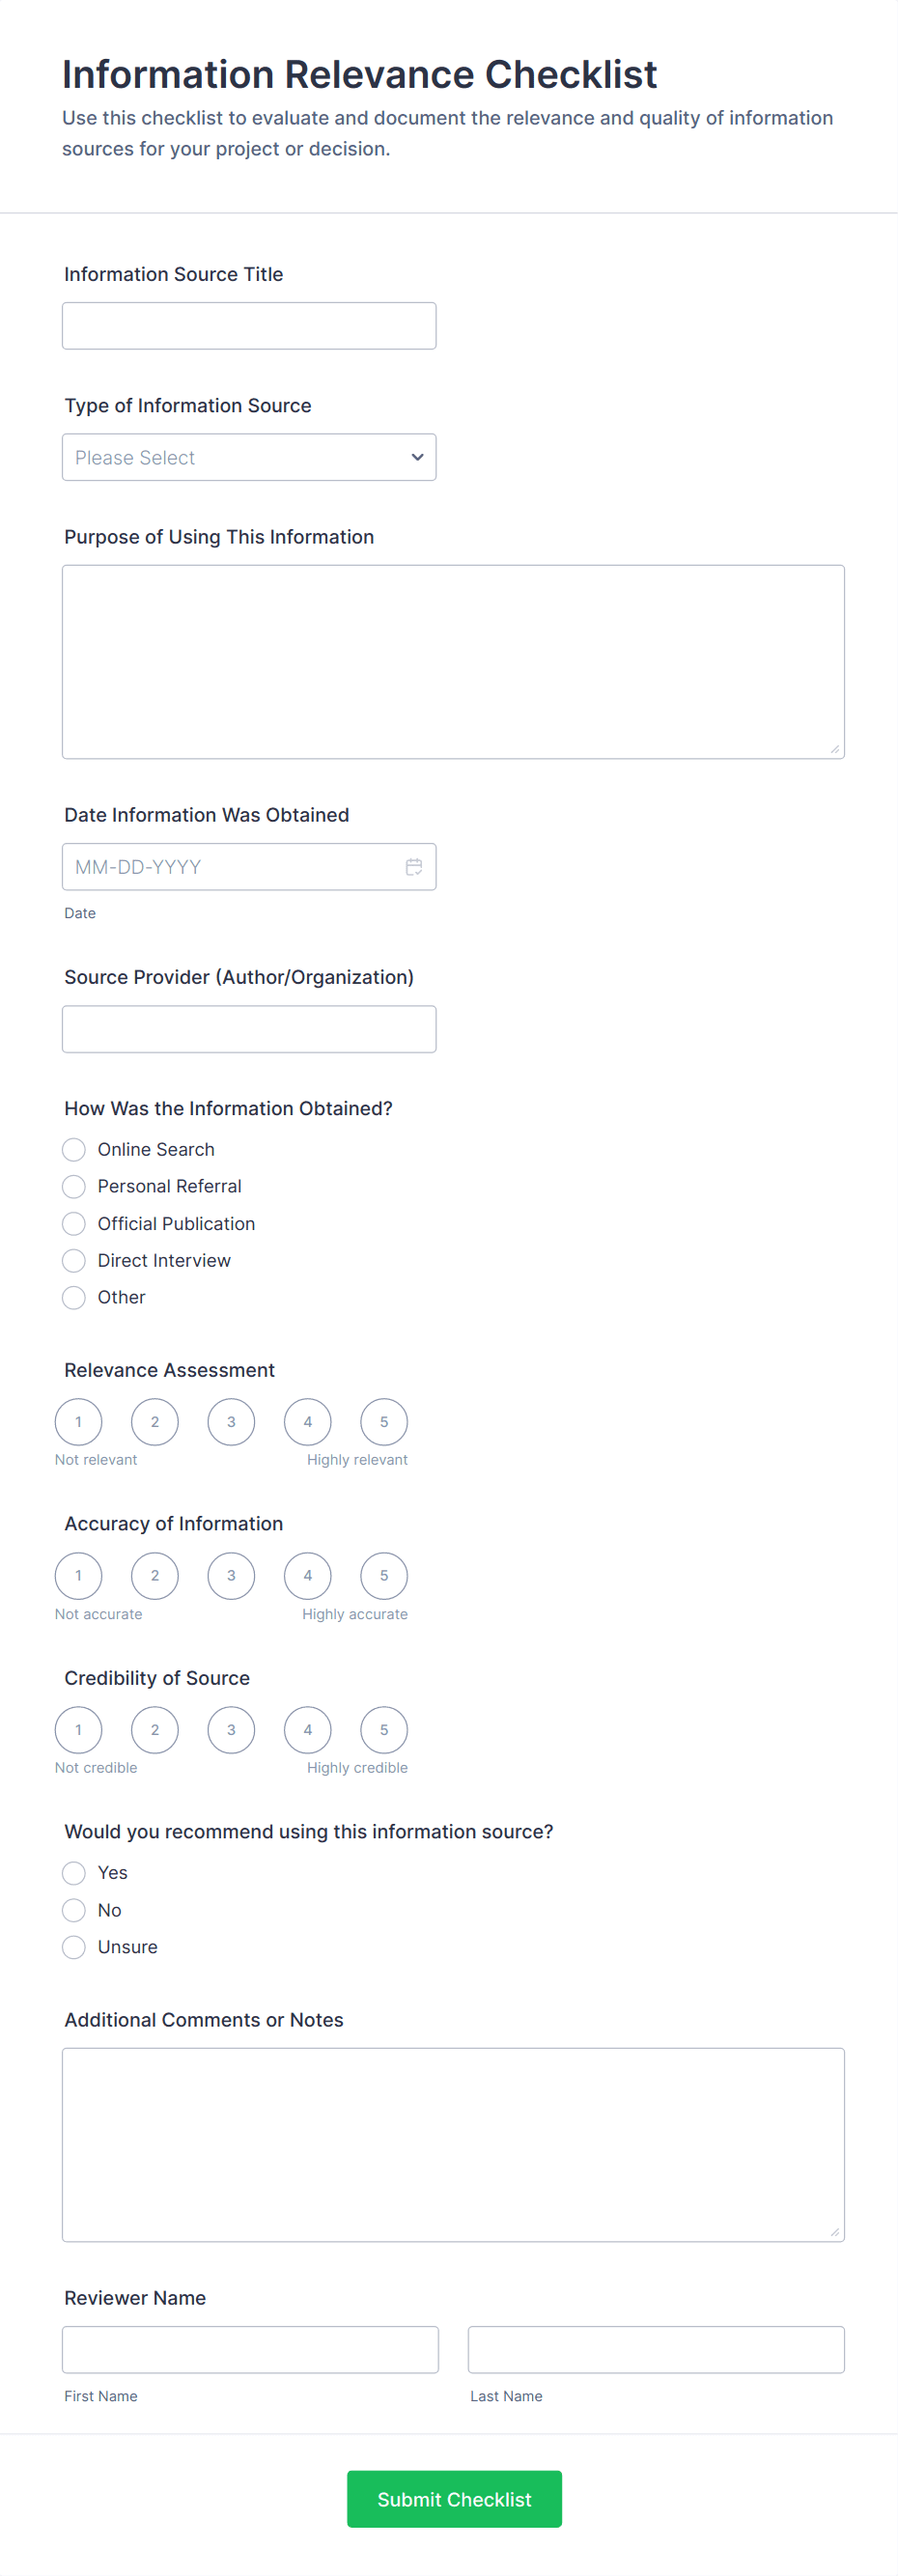Click the Purpose of Using This Information textarea
This screenshot has width=898, height=2576.
click(x=453, y=661)
